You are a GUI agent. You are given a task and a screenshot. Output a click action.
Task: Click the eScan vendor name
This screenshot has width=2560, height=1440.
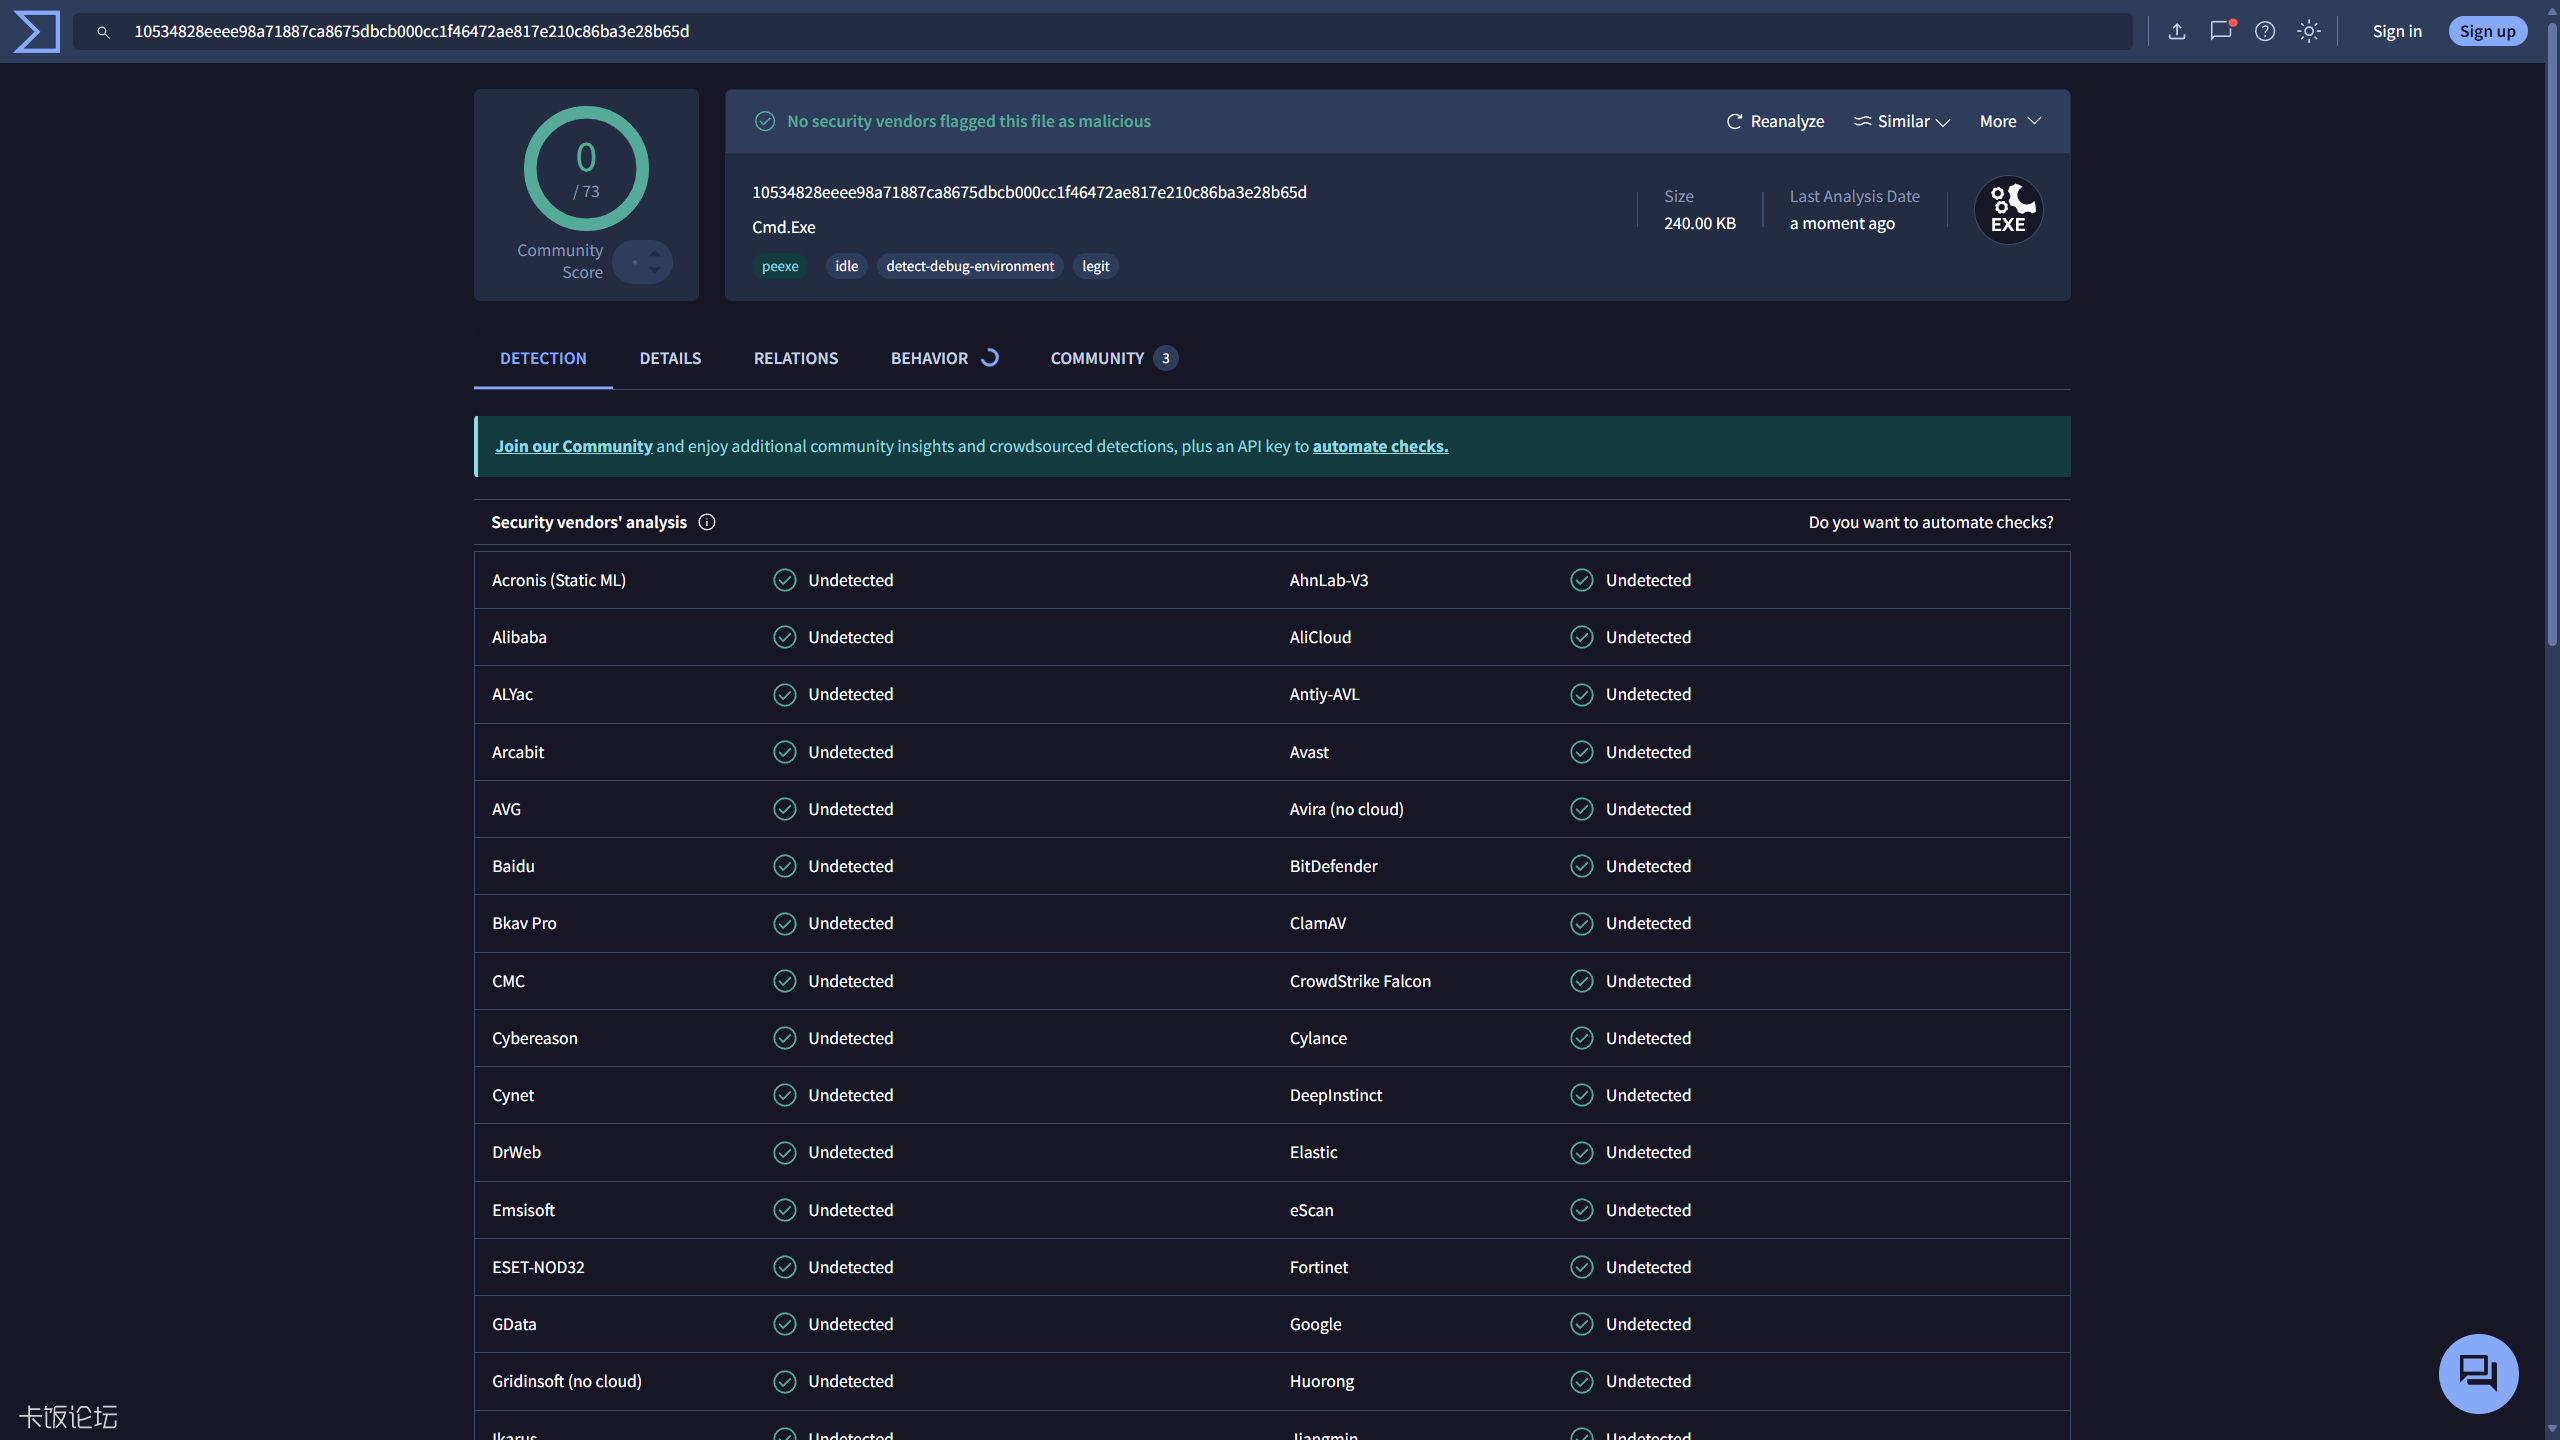(x=1311, y=1210)
